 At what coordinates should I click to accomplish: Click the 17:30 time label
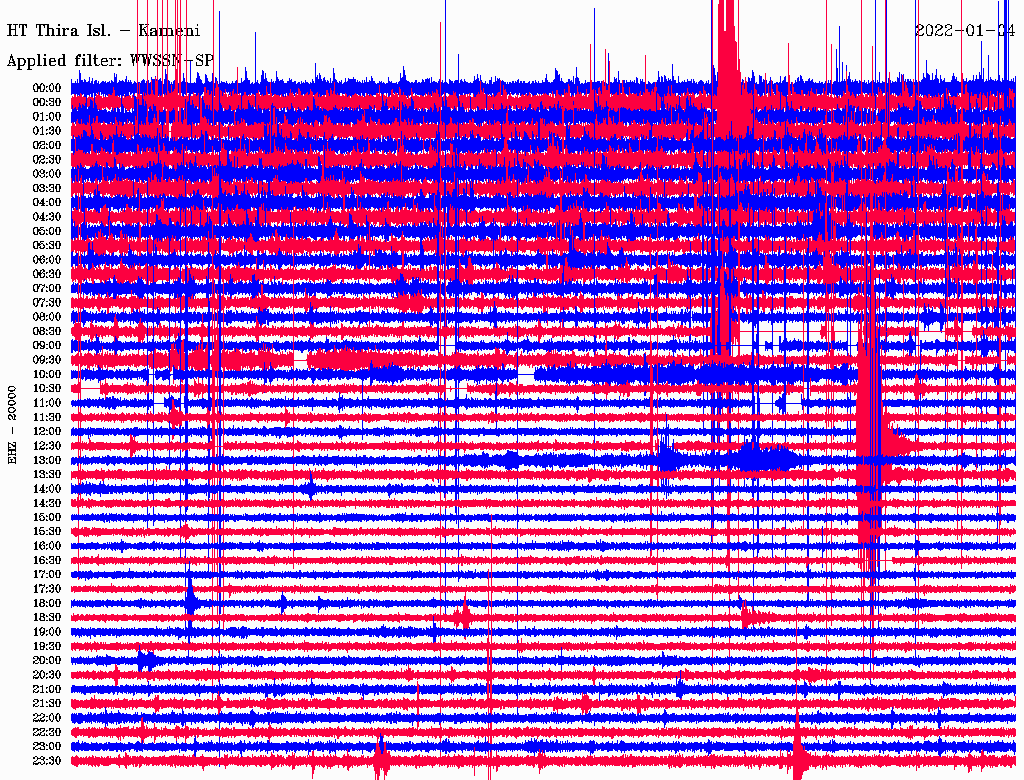coord(47,589)
